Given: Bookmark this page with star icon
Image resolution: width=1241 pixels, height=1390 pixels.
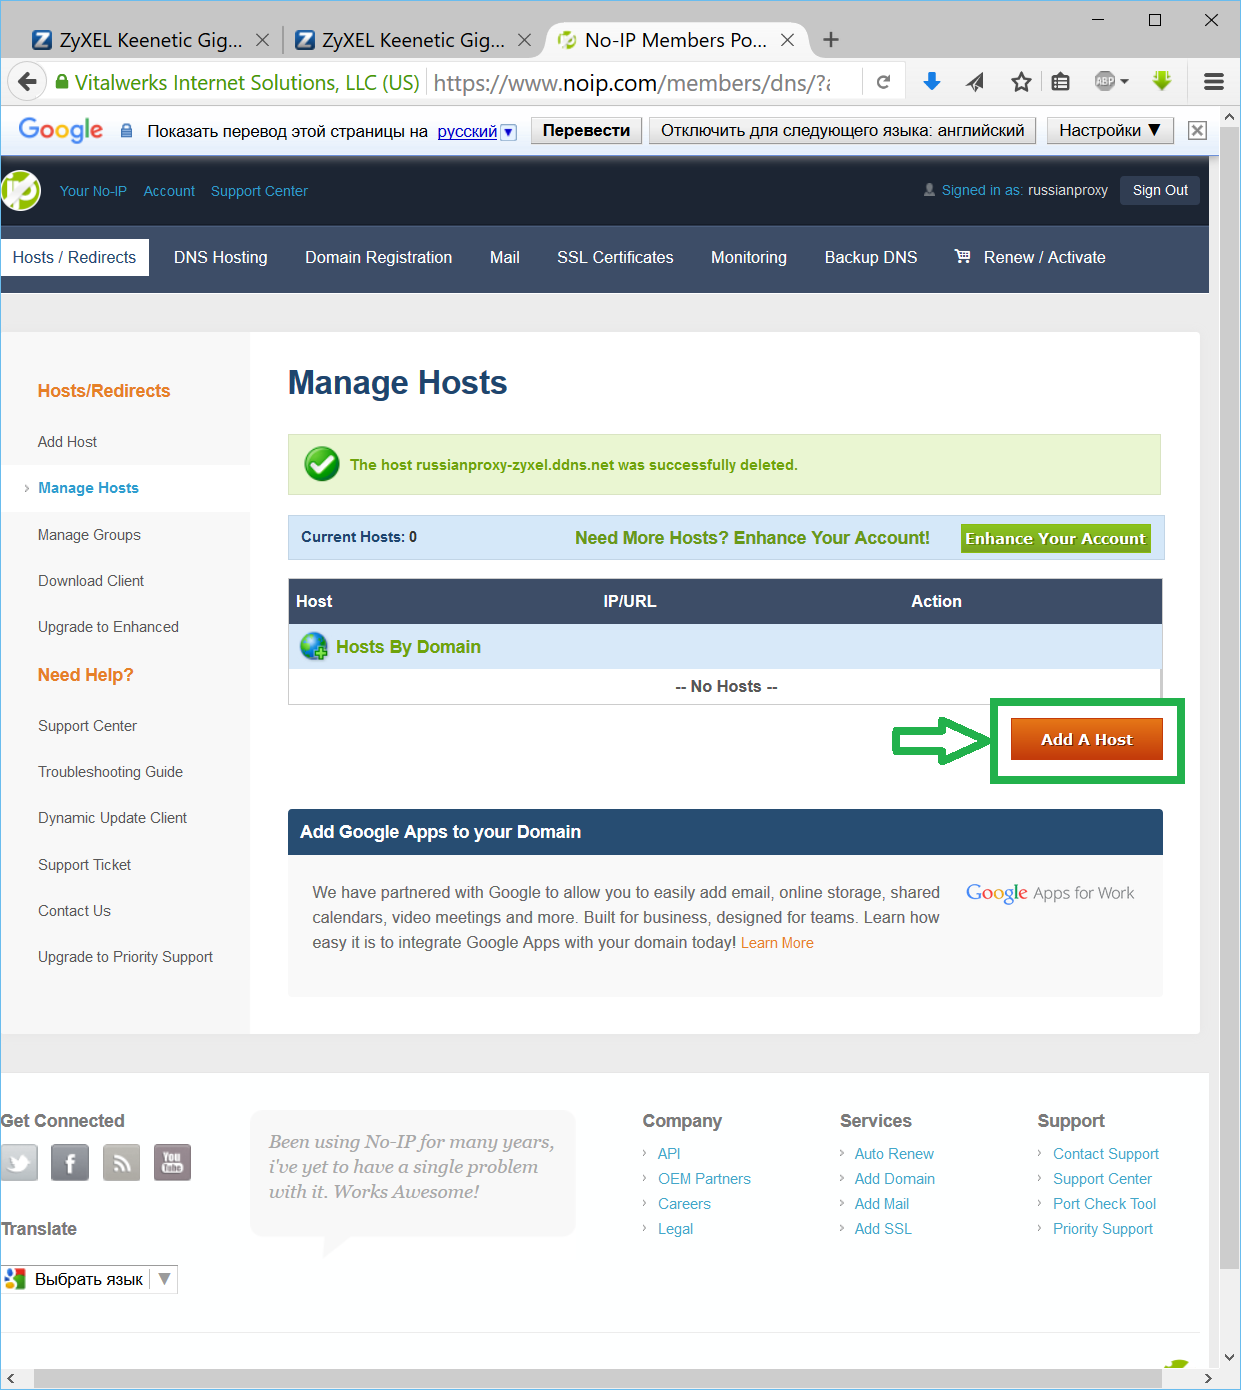Looking at the screenshot, I should (1020, 82).
